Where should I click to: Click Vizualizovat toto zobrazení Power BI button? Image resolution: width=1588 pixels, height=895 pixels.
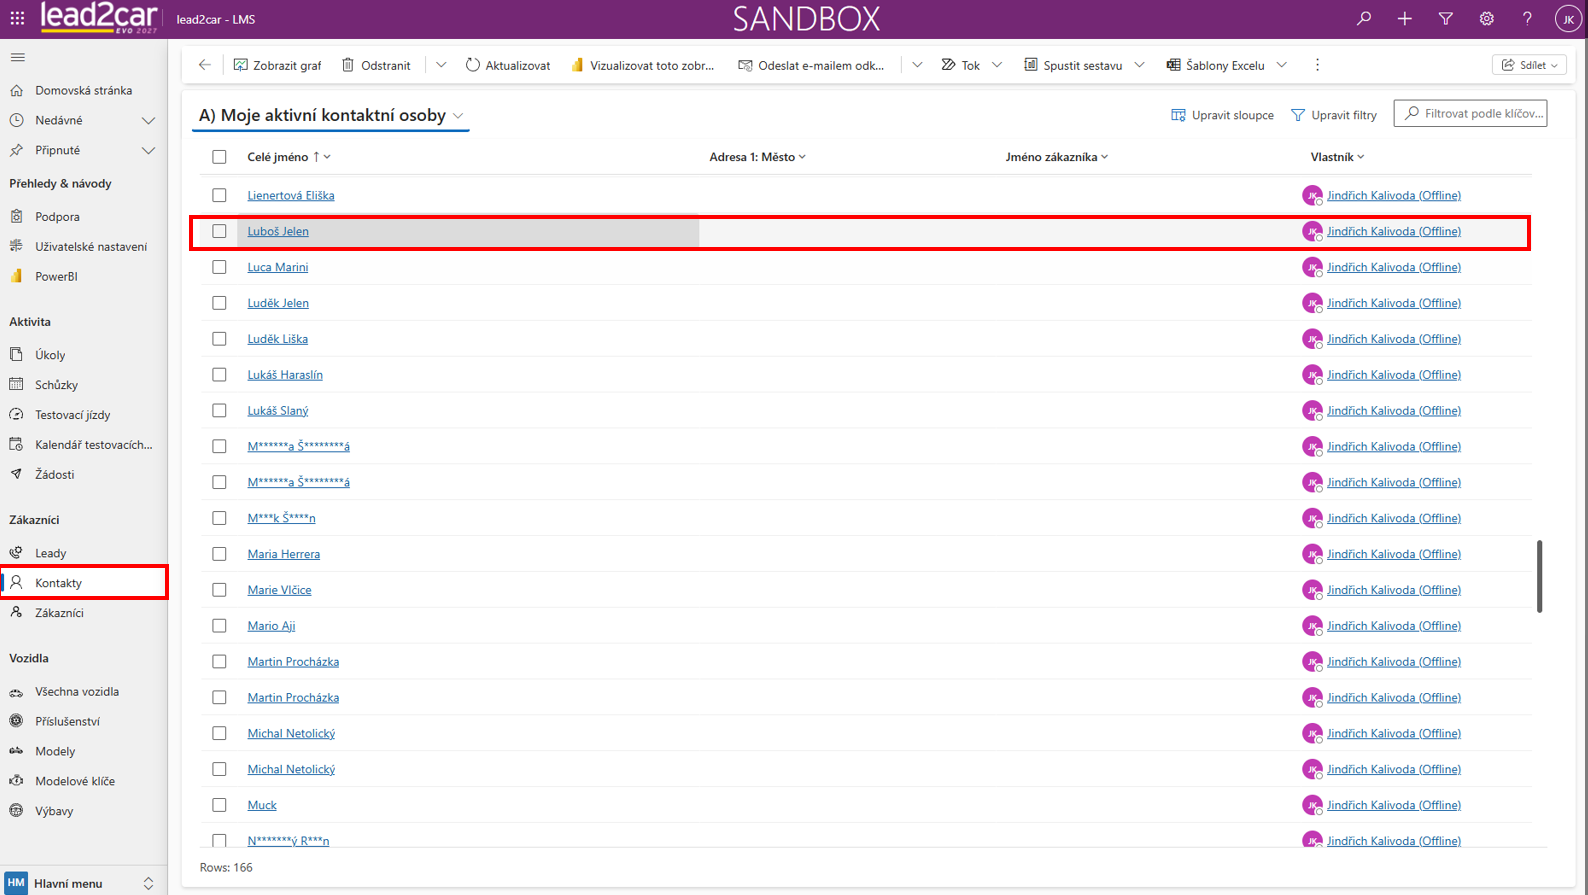(643, 65)
